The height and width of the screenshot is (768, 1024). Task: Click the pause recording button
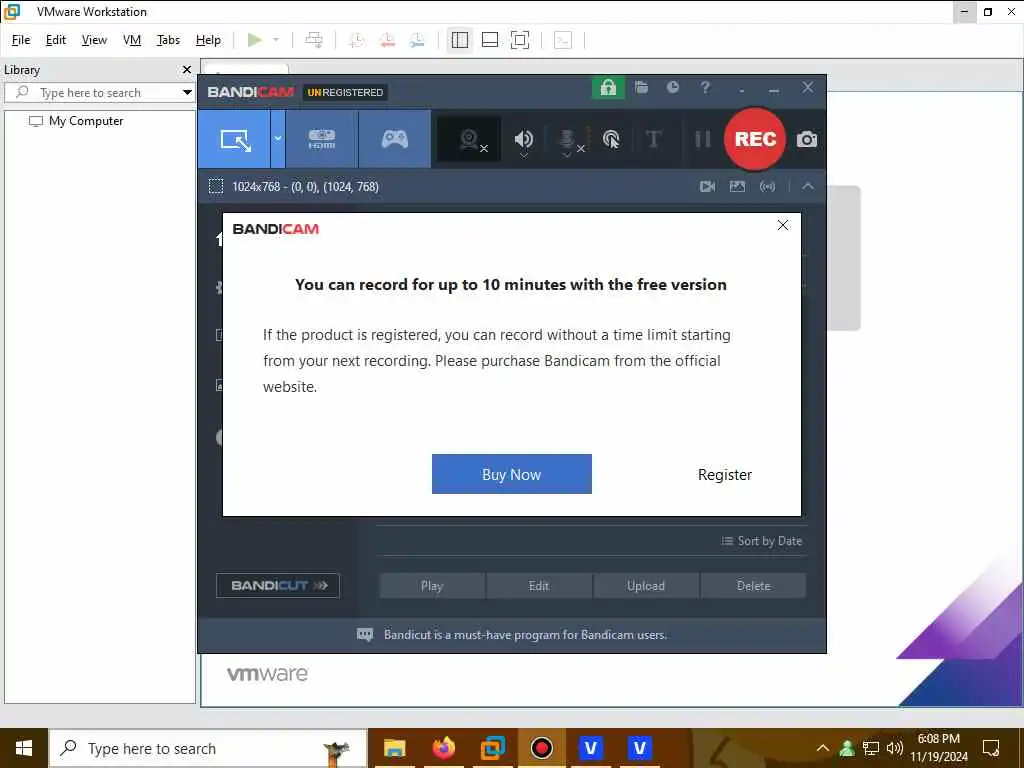click(703, 139)
